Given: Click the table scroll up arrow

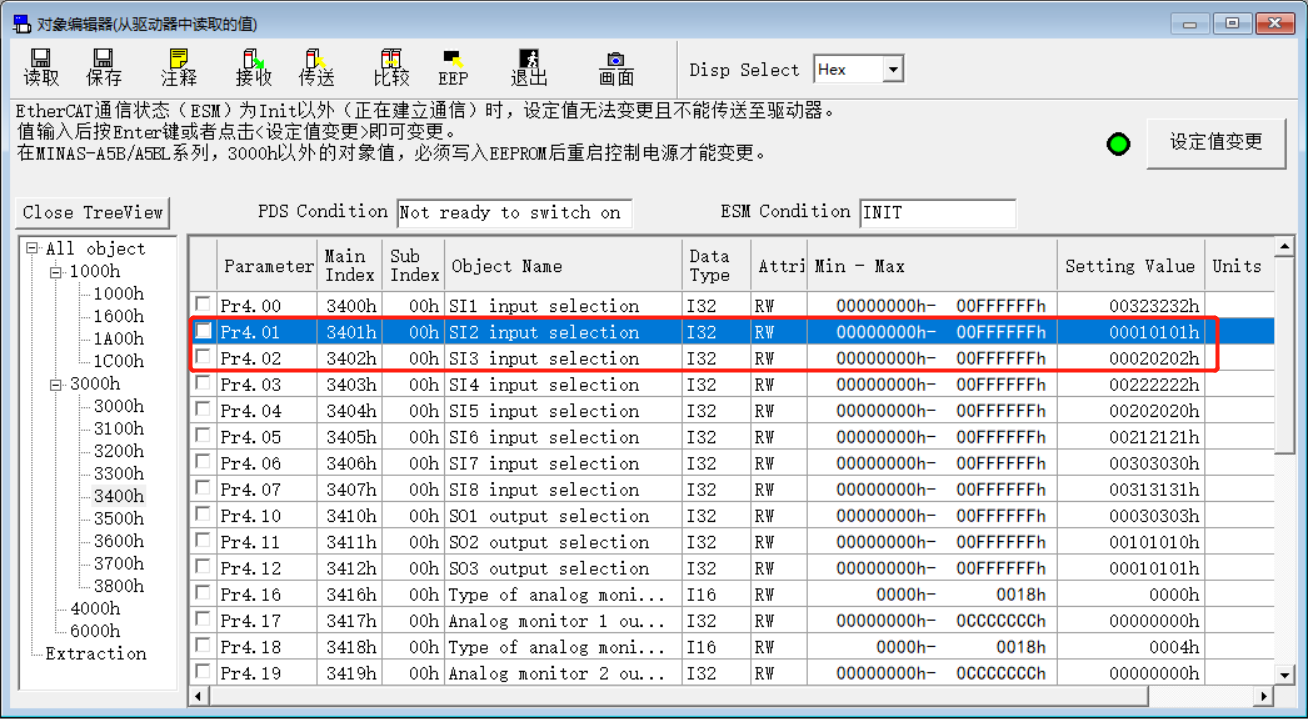Looking at the screenshot, I should coord(1285,246).
